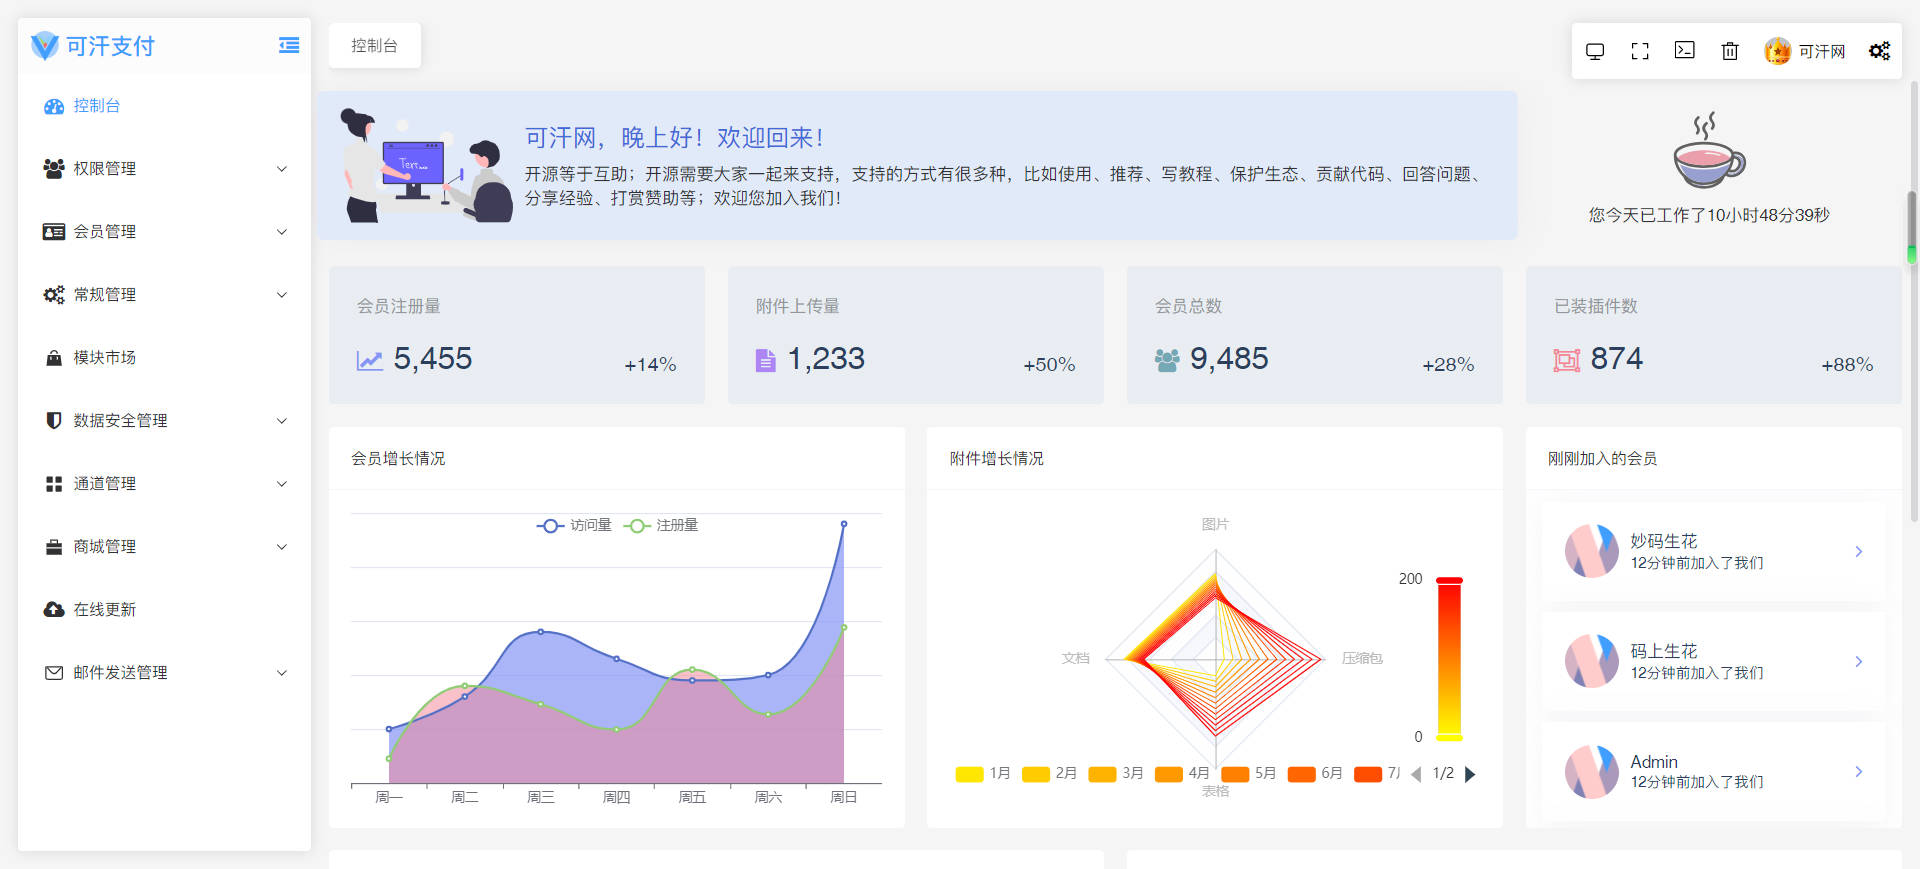Click the 会员管理 ID card icon
1920x869 pixels.
coord(54,232)
